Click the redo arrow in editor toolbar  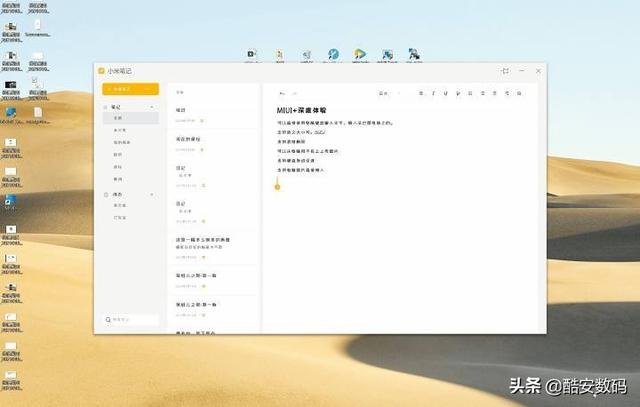tap(295, 93)
